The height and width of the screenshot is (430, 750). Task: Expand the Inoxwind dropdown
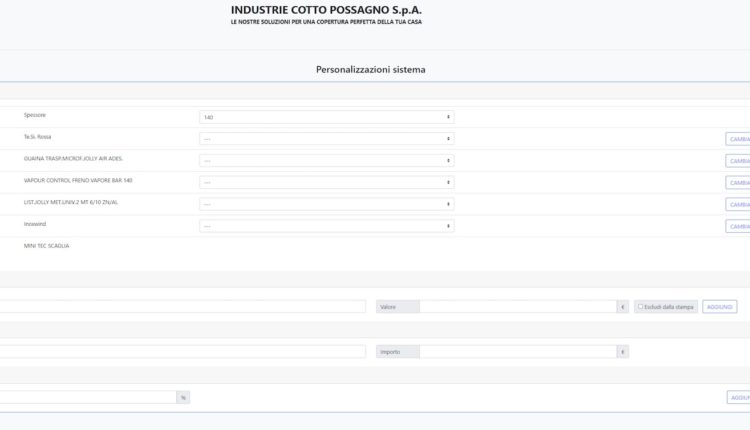[x=327, y=226]
